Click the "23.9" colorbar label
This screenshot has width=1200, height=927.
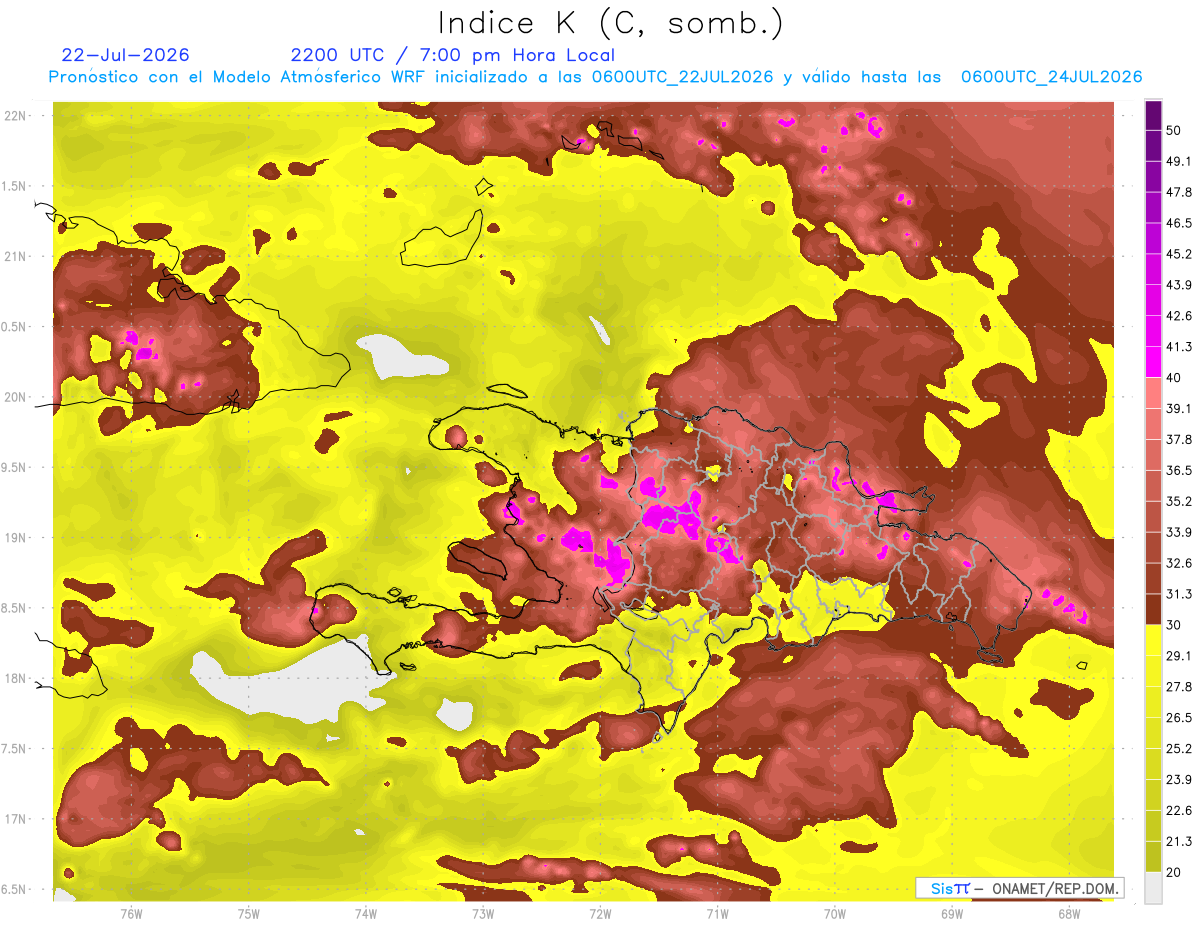click(x=1179, y=780)
